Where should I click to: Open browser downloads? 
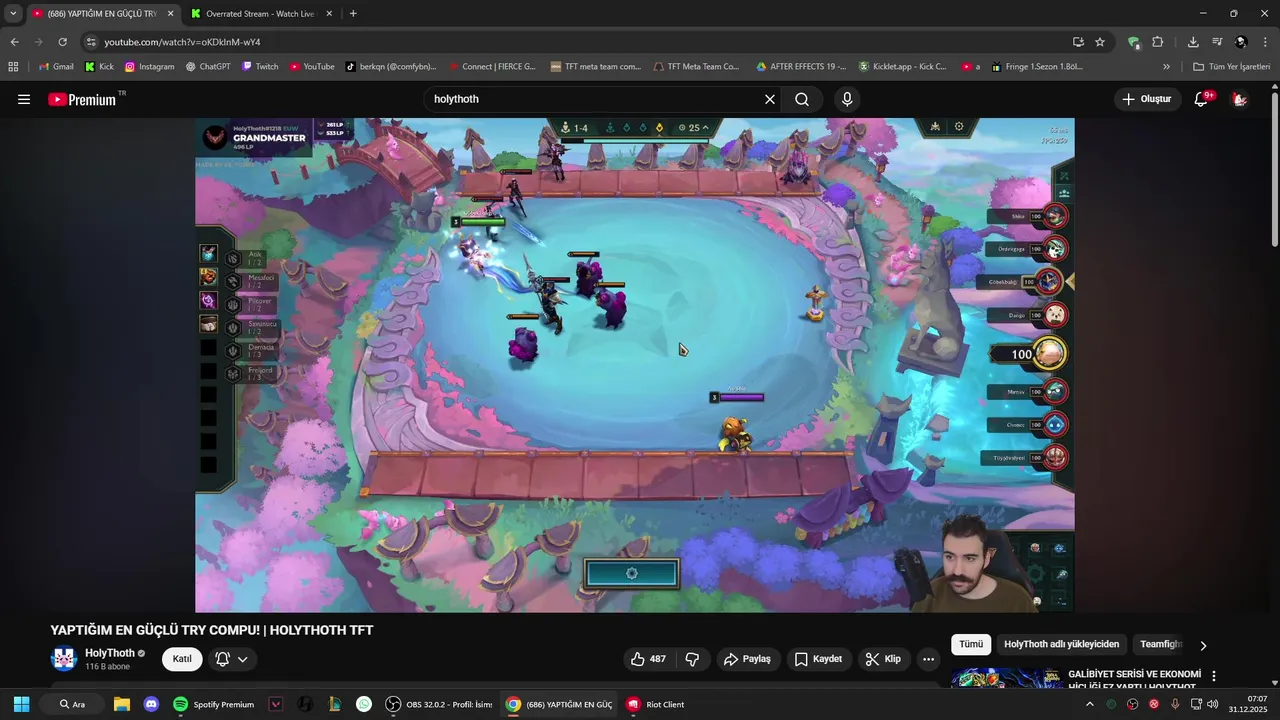[x=1193, y=42]
